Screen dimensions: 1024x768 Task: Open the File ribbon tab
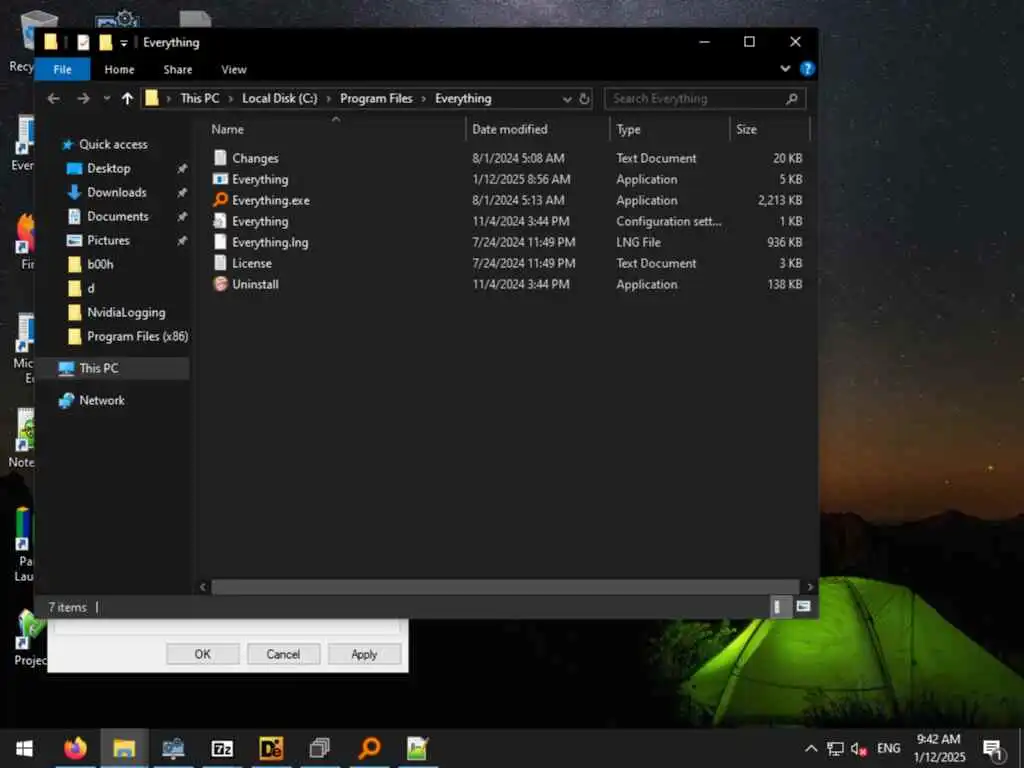(63, 69)
